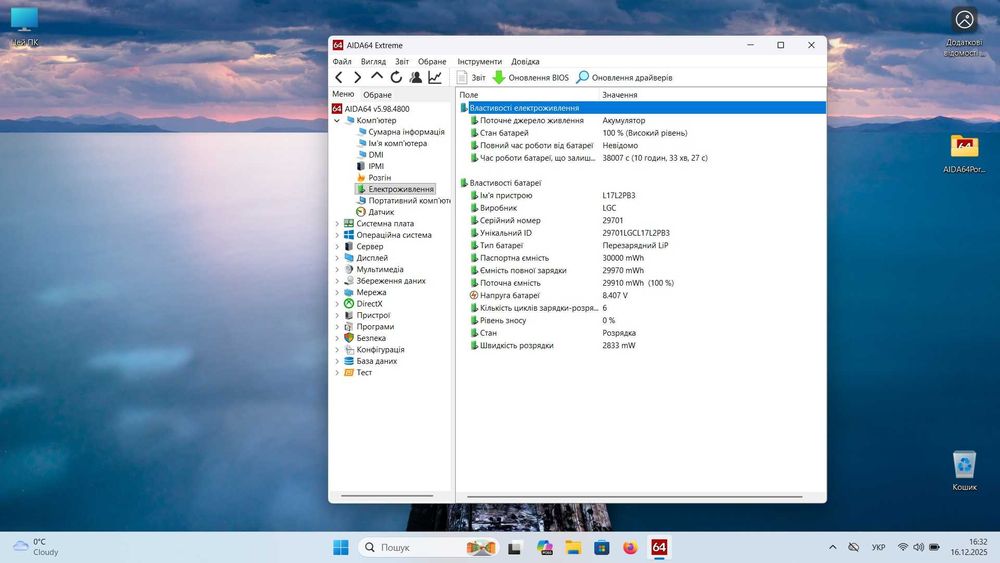1000x563 pixels.
Task: Go up one level with the up arrow icon
Action: [377, 77]
